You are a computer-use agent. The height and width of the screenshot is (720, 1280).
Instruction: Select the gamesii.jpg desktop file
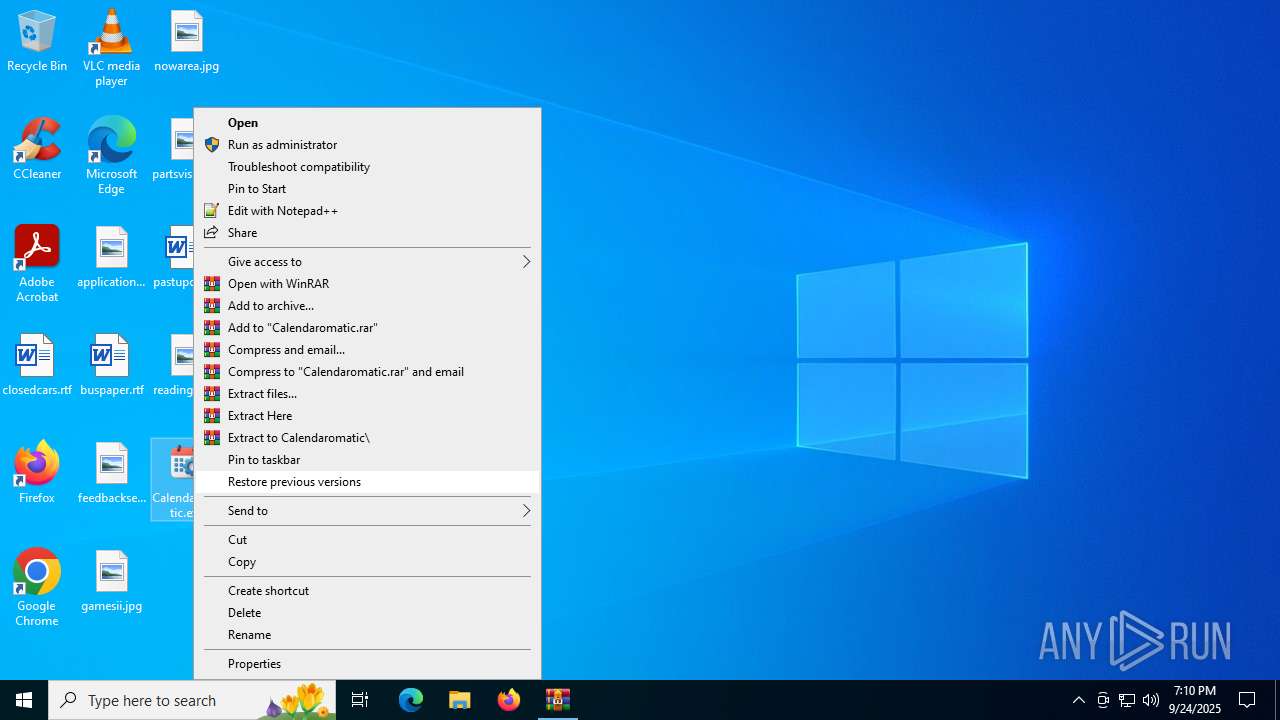click(111, 582)
